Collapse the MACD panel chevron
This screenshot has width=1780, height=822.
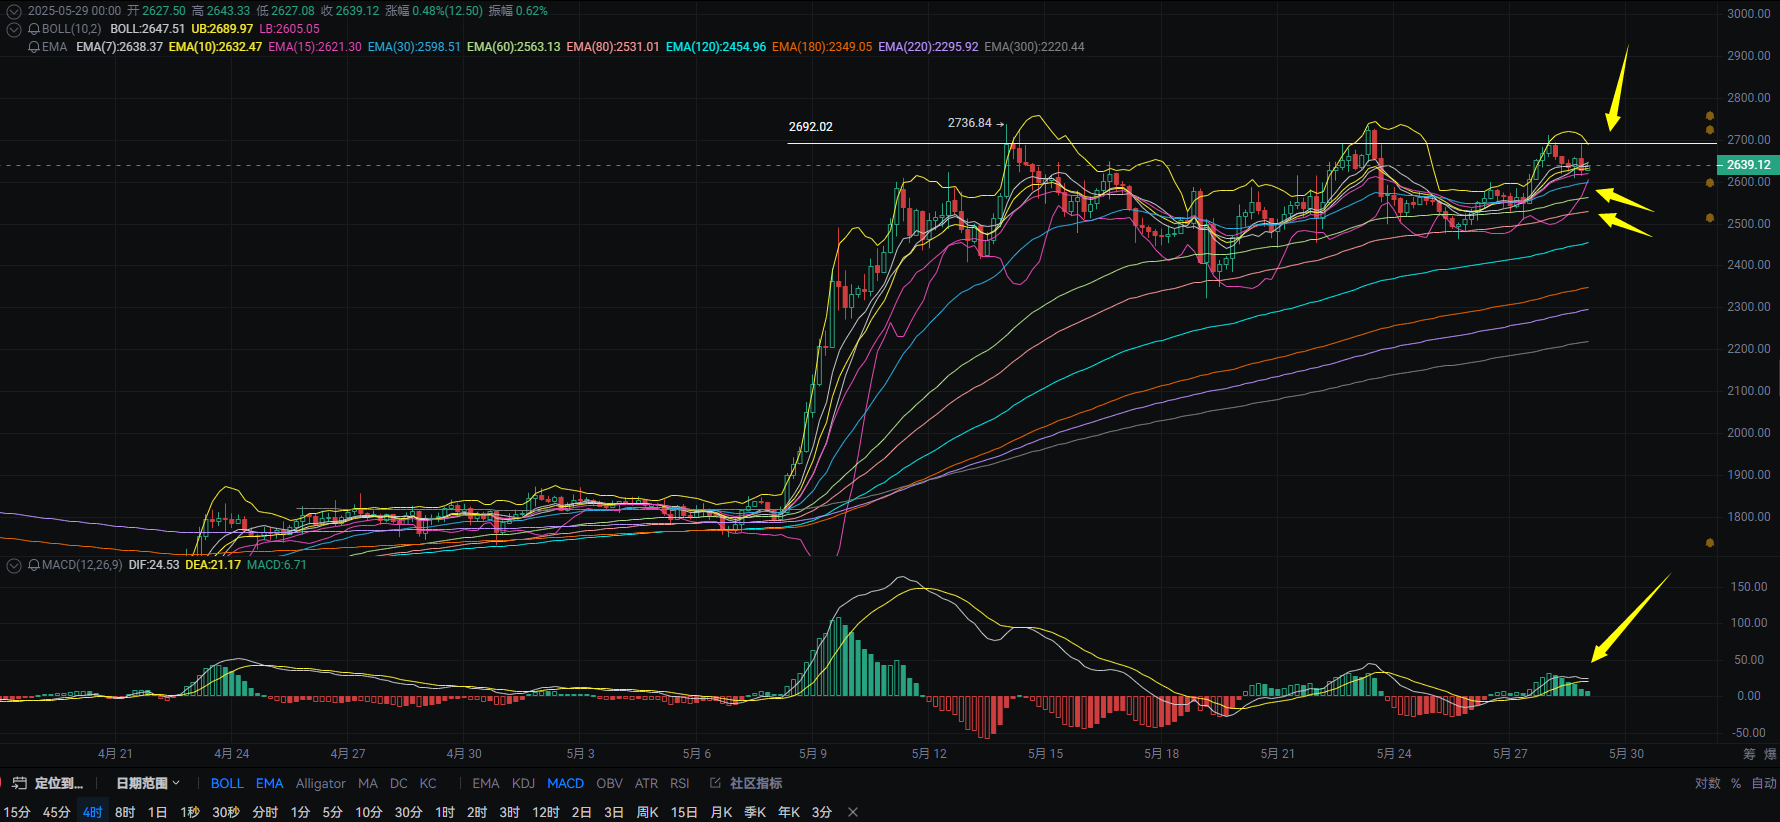pyautogui.click(x=14, y=565)
